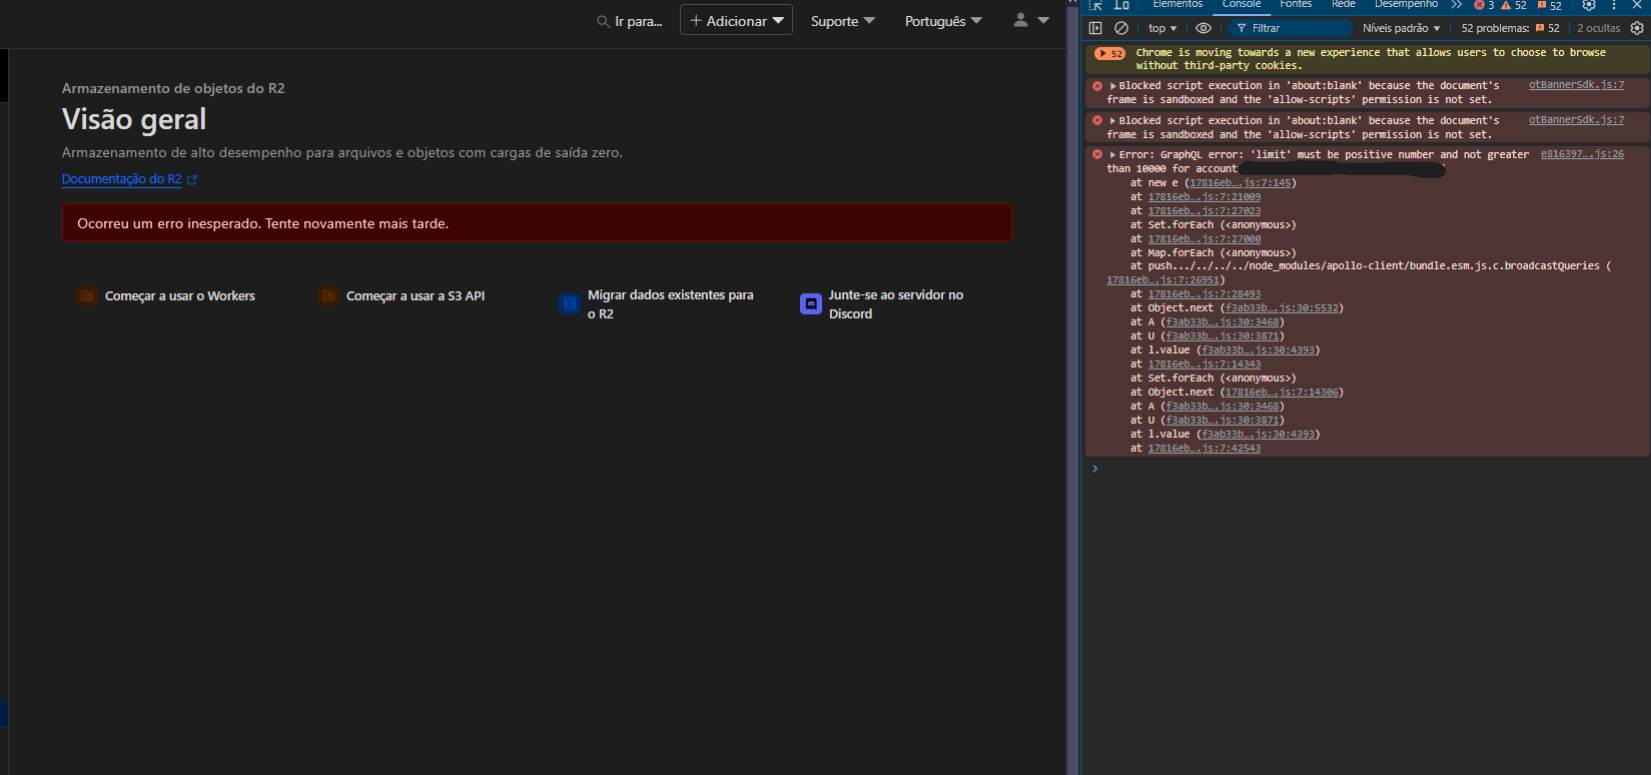Switch to the Fontes tab

(x=1295, y=5)
